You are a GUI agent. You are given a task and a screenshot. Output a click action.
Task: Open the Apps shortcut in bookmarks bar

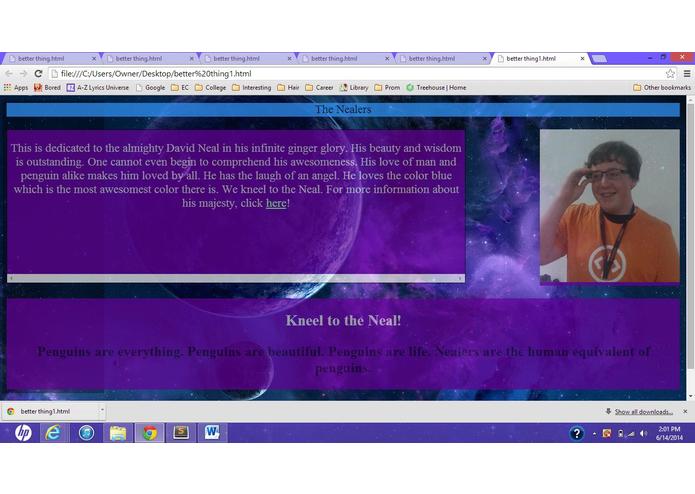pyautogui.click(x=16, y=88)
